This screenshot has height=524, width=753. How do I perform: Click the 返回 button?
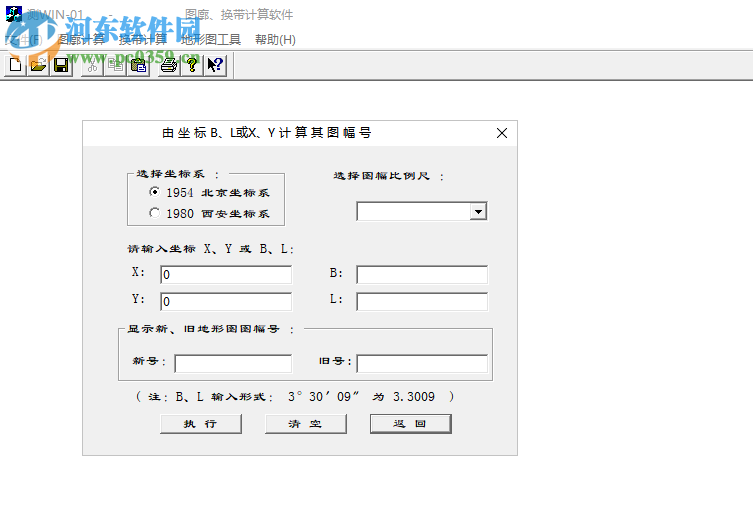(411, 424)
